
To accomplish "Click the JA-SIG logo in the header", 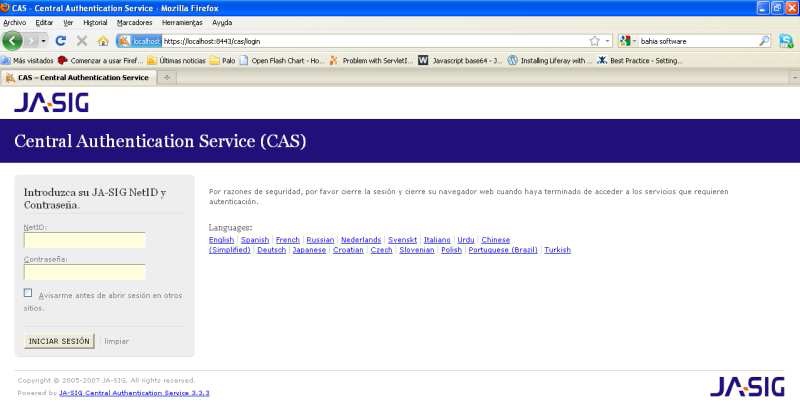I will (x=51, y=102).
